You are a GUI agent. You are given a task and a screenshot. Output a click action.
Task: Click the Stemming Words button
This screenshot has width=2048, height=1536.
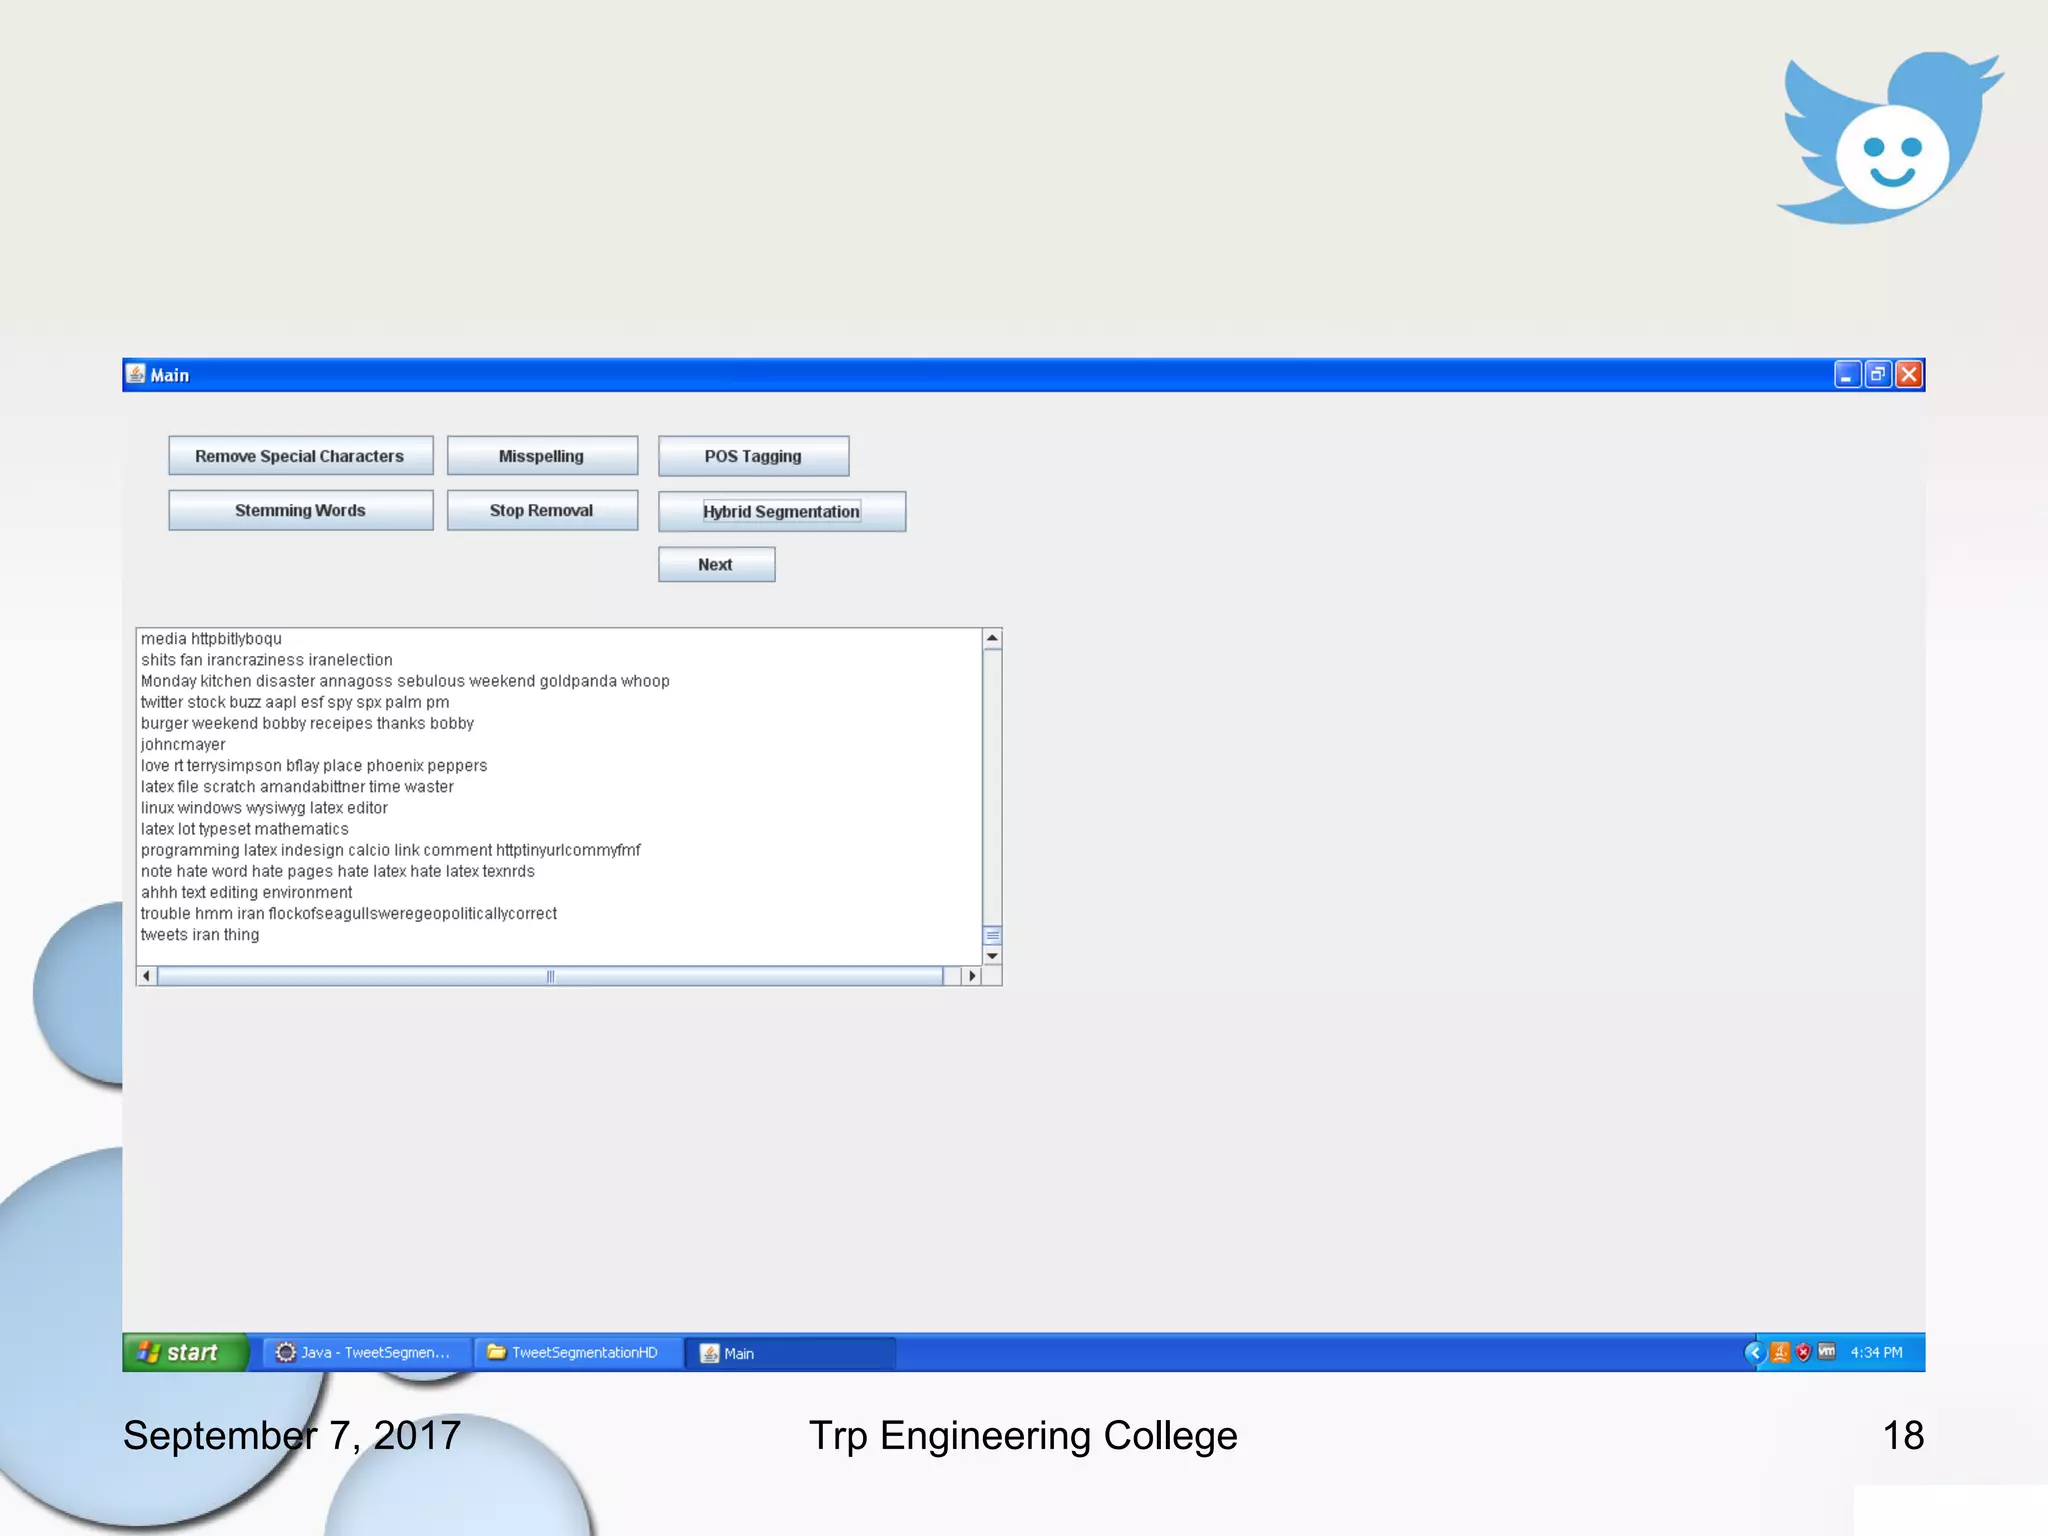(300, 510)
